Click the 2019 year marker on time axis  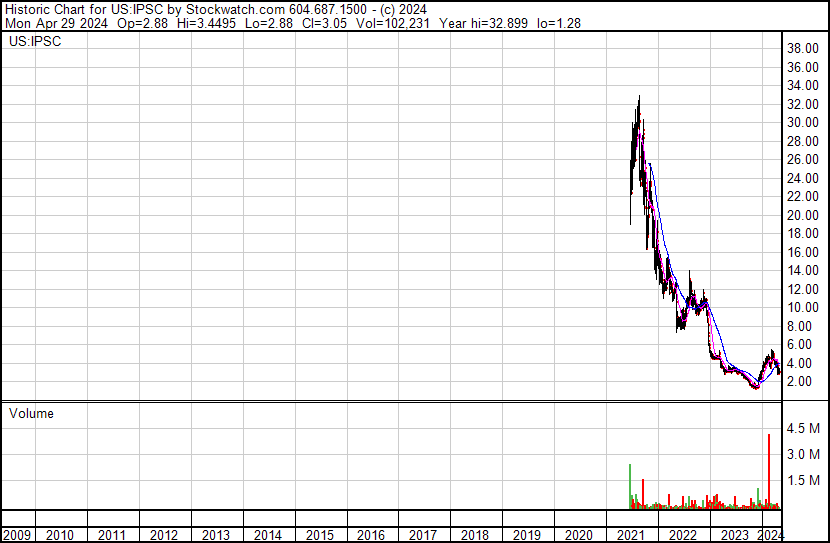(x=526, y=535)
